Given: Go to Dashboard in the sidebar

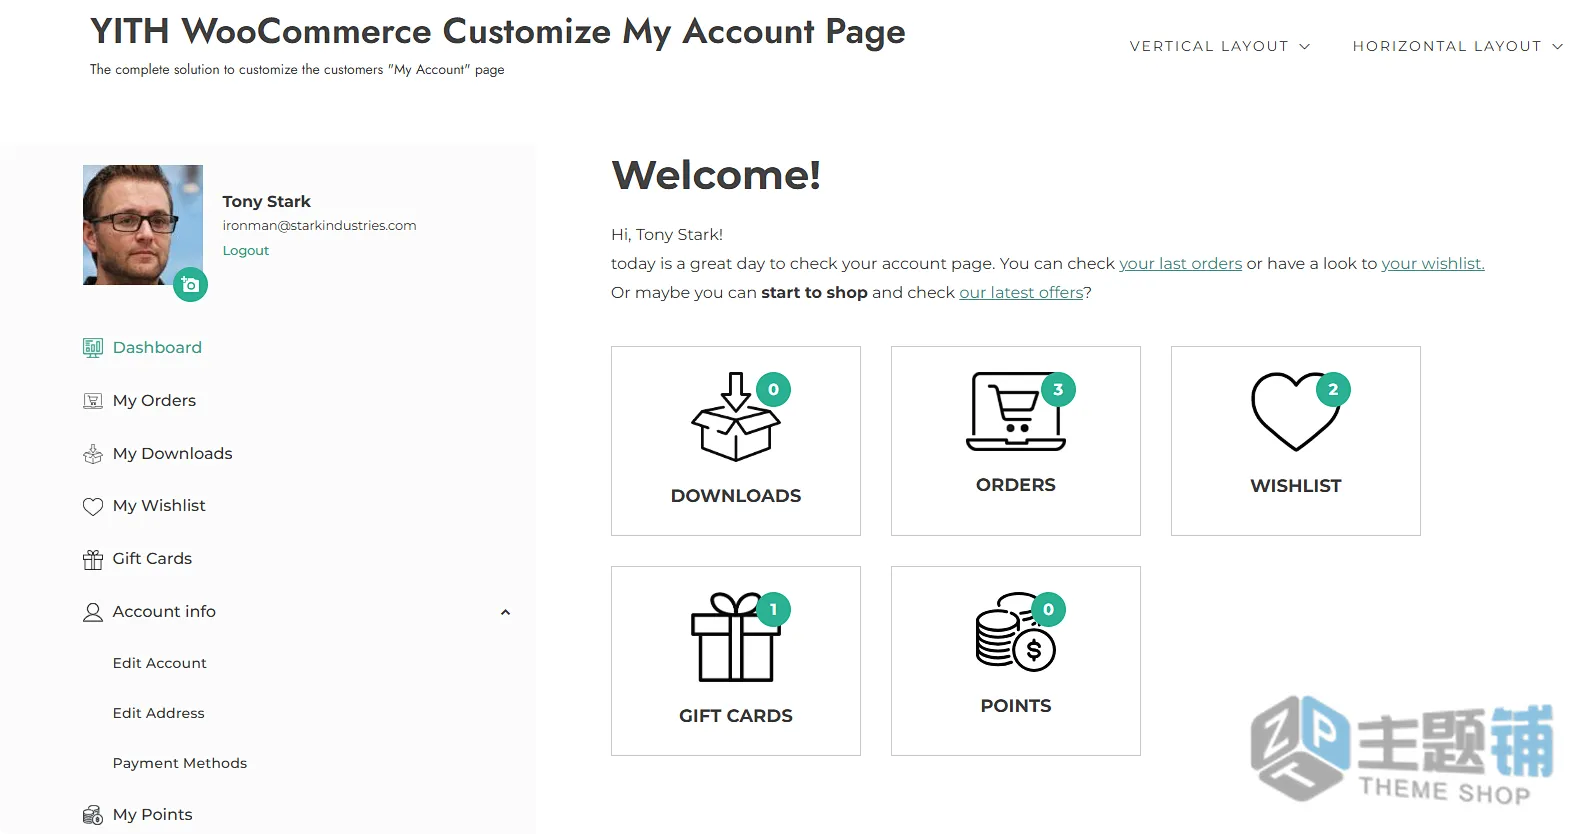Looking at the screenshot, I should 157,347.
